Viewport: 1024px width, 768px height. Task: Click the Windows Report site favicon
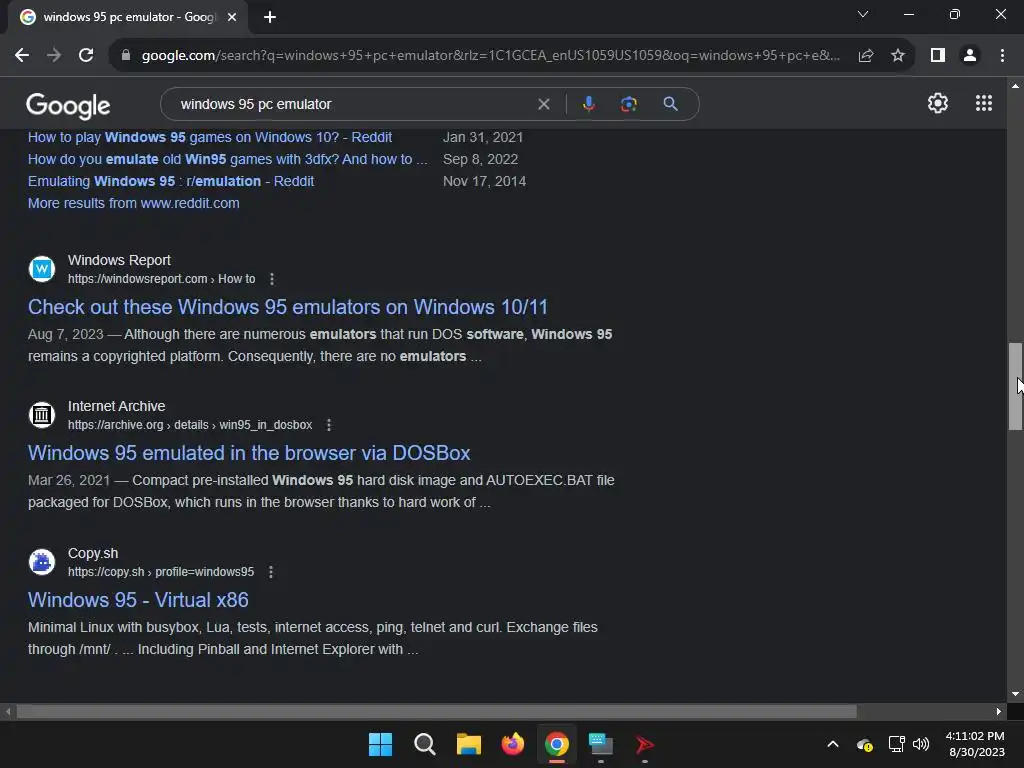pyautogui.click(x=42, y=269)
